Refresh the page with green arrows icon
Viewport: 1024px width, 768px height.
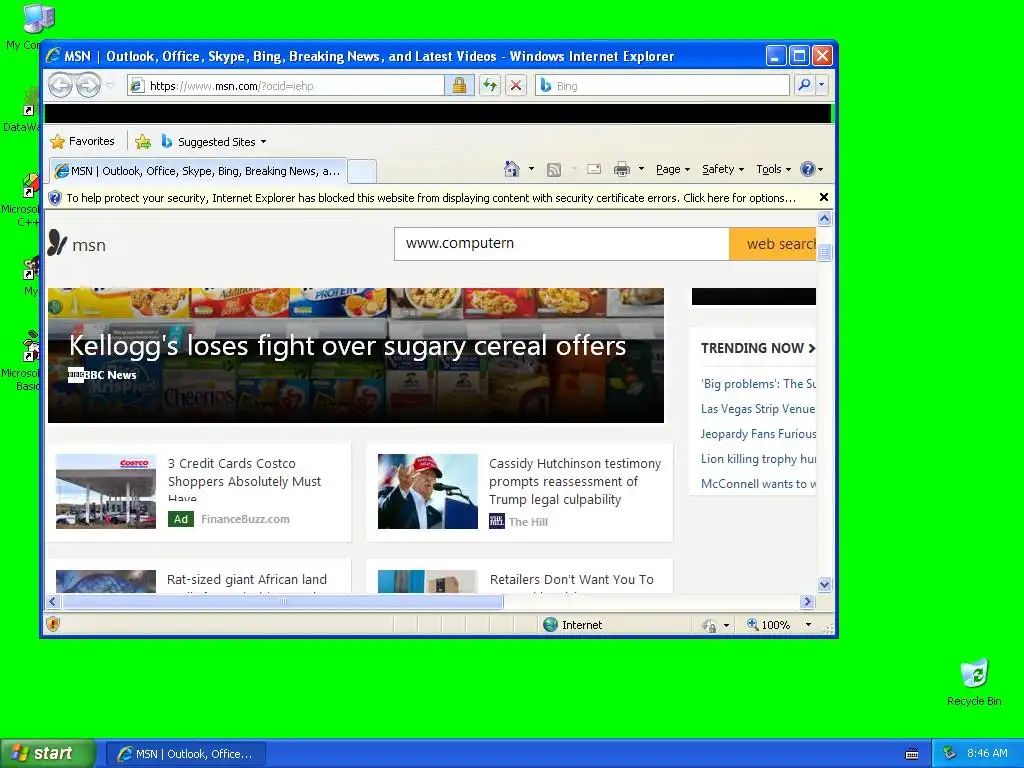(x=489, y=86)
